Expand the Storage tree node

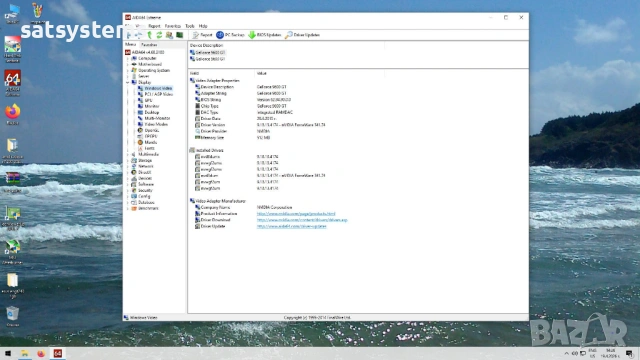point(127,160)
